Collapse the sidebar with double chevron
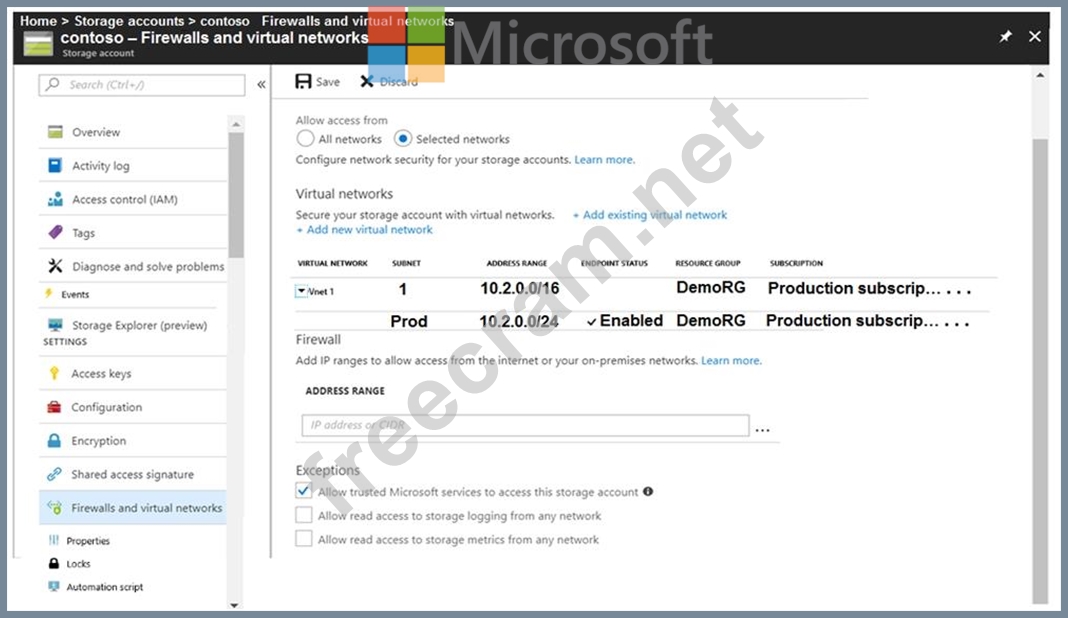 click(x=261, y=84)
